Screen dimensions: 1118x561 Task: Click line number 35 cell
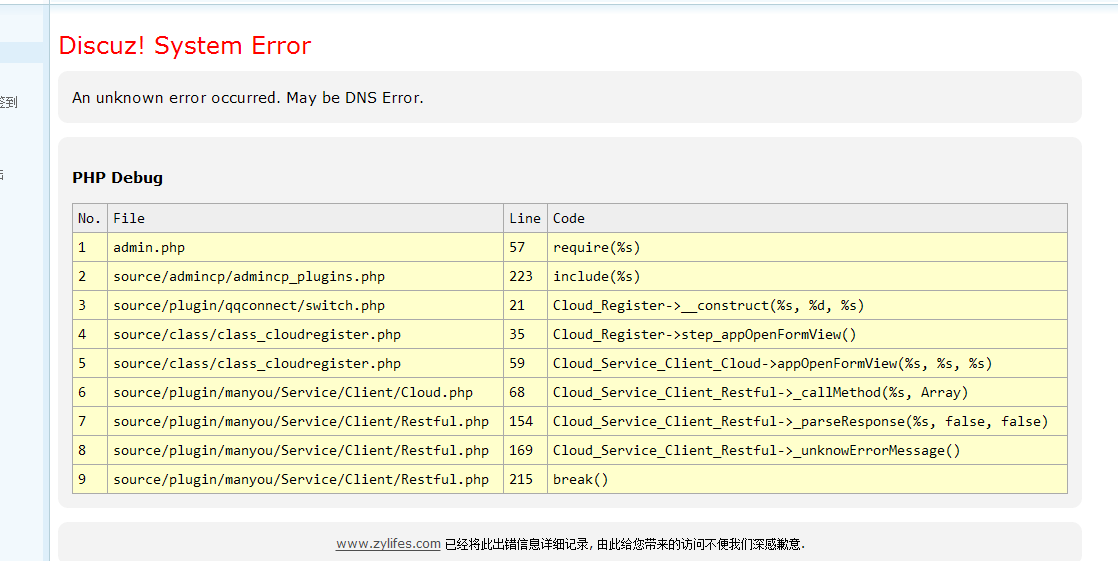525,334
